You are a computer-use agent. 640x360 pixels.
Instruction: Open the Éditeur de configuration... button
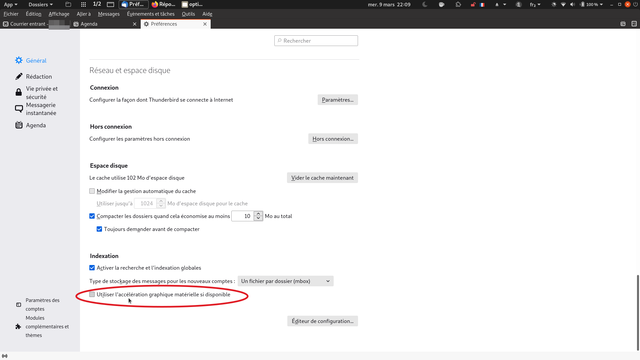click(x=322, y=321)
